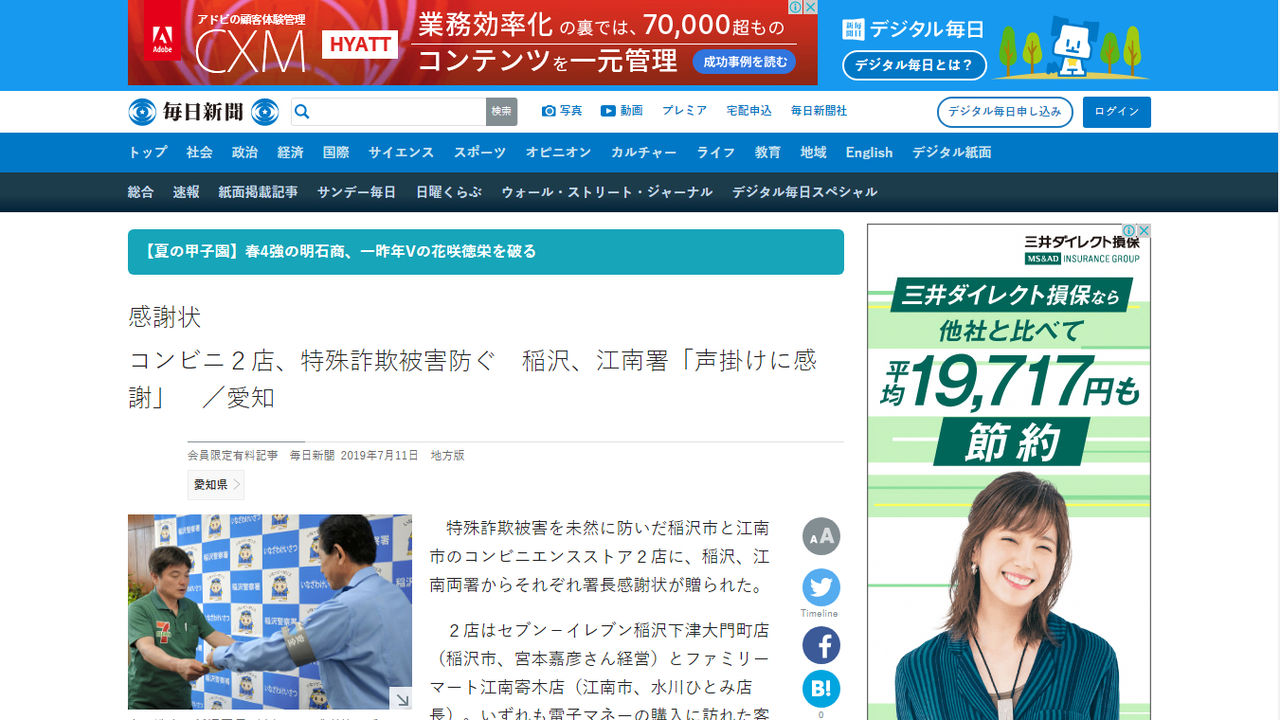Select ウォール・ストリート・ジャーナル sub-tab

click(x=607, y=191)
